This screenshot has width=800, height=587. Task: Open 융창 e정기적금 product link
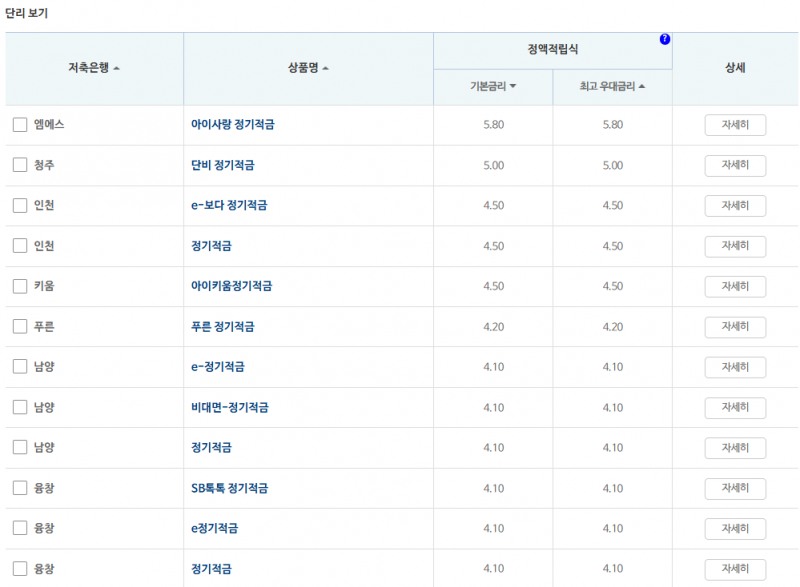pos(214,528)
